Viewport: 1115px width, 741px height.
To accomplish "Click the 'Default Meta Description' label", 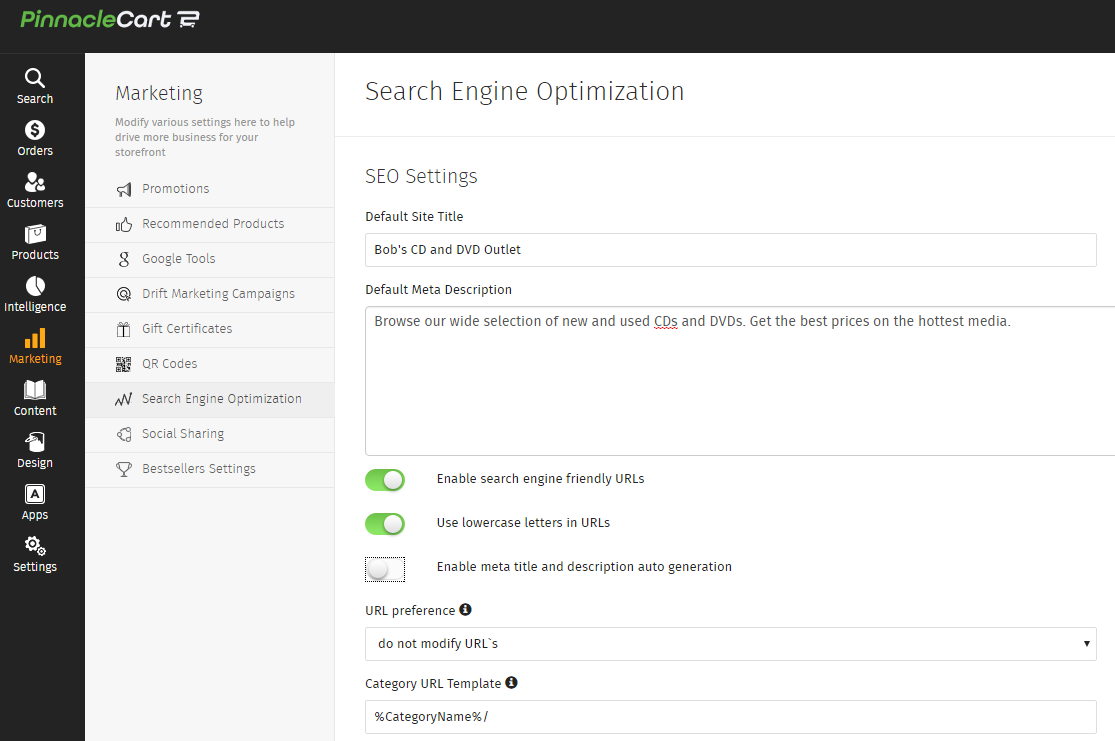I will (438, 289).
